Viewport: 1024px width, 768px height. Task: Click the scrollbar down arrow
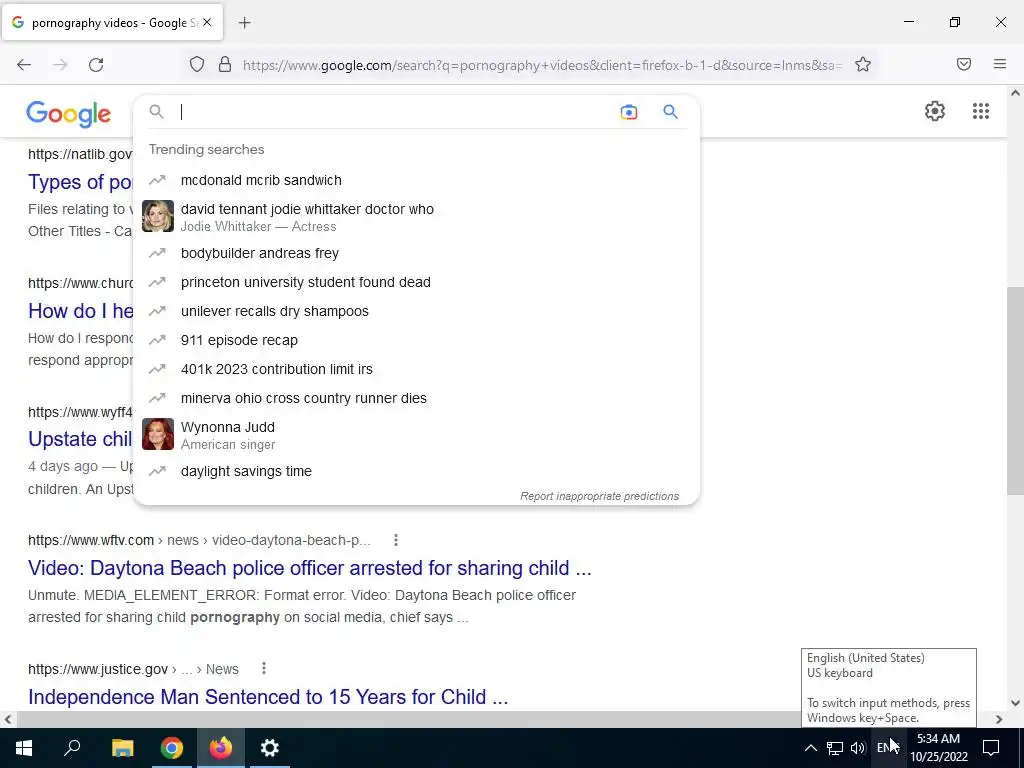click(1015, 703)
